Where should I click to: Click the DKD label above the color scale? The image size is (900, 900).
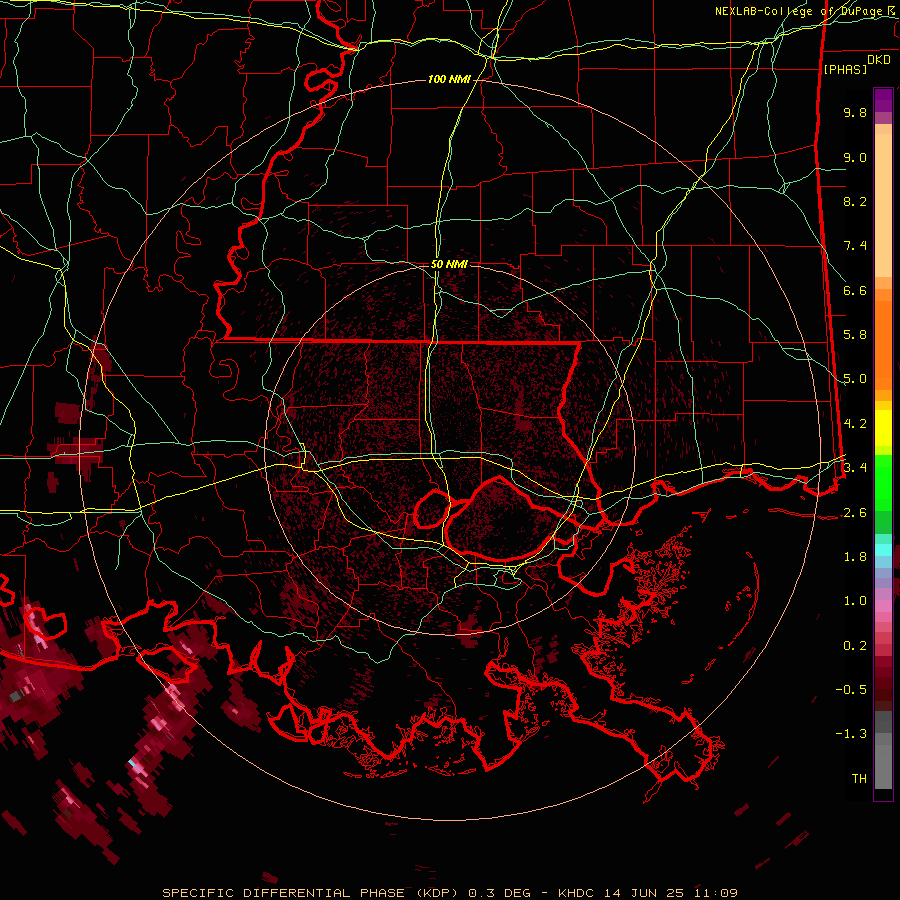[x=879, y=60]
